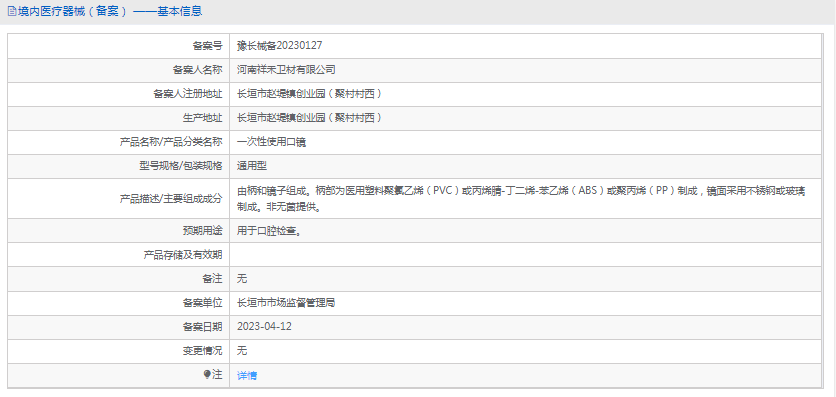Screen dimensions: 836x397
Task: Select record number 豫长械备20230127
Action: coord(279,46)
